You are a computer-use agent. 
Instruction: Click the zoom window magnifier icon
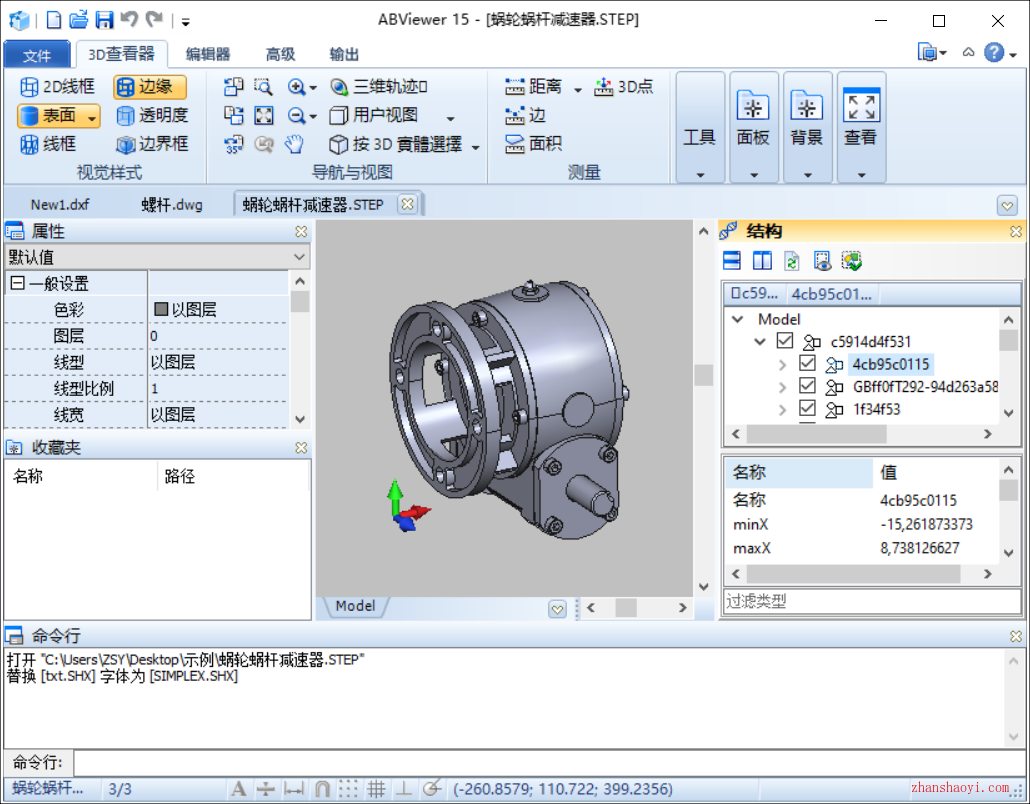263,86
